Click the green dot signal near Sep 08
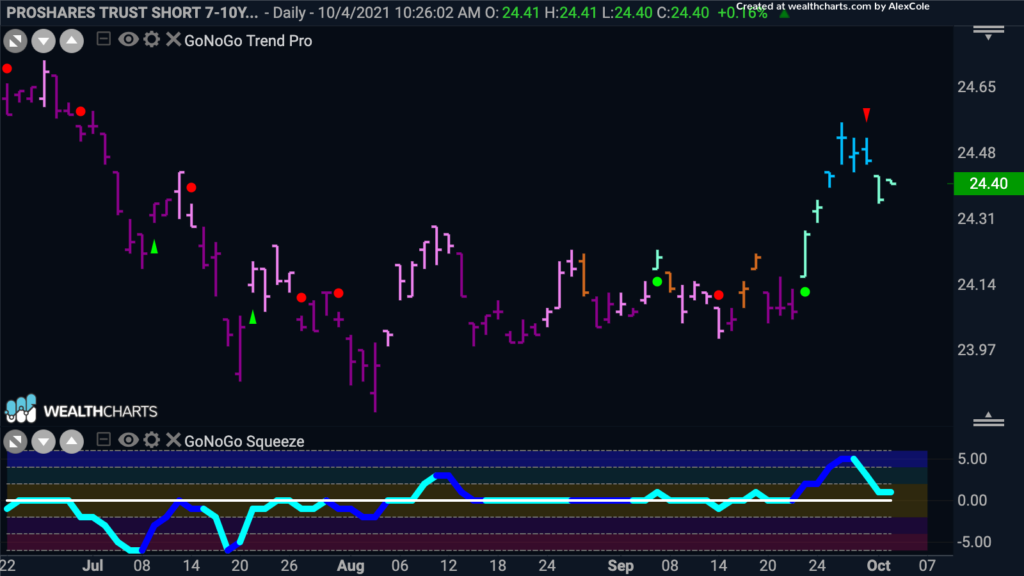The width and height of the screenshot is (1024, 576). (x=657, y=281)
